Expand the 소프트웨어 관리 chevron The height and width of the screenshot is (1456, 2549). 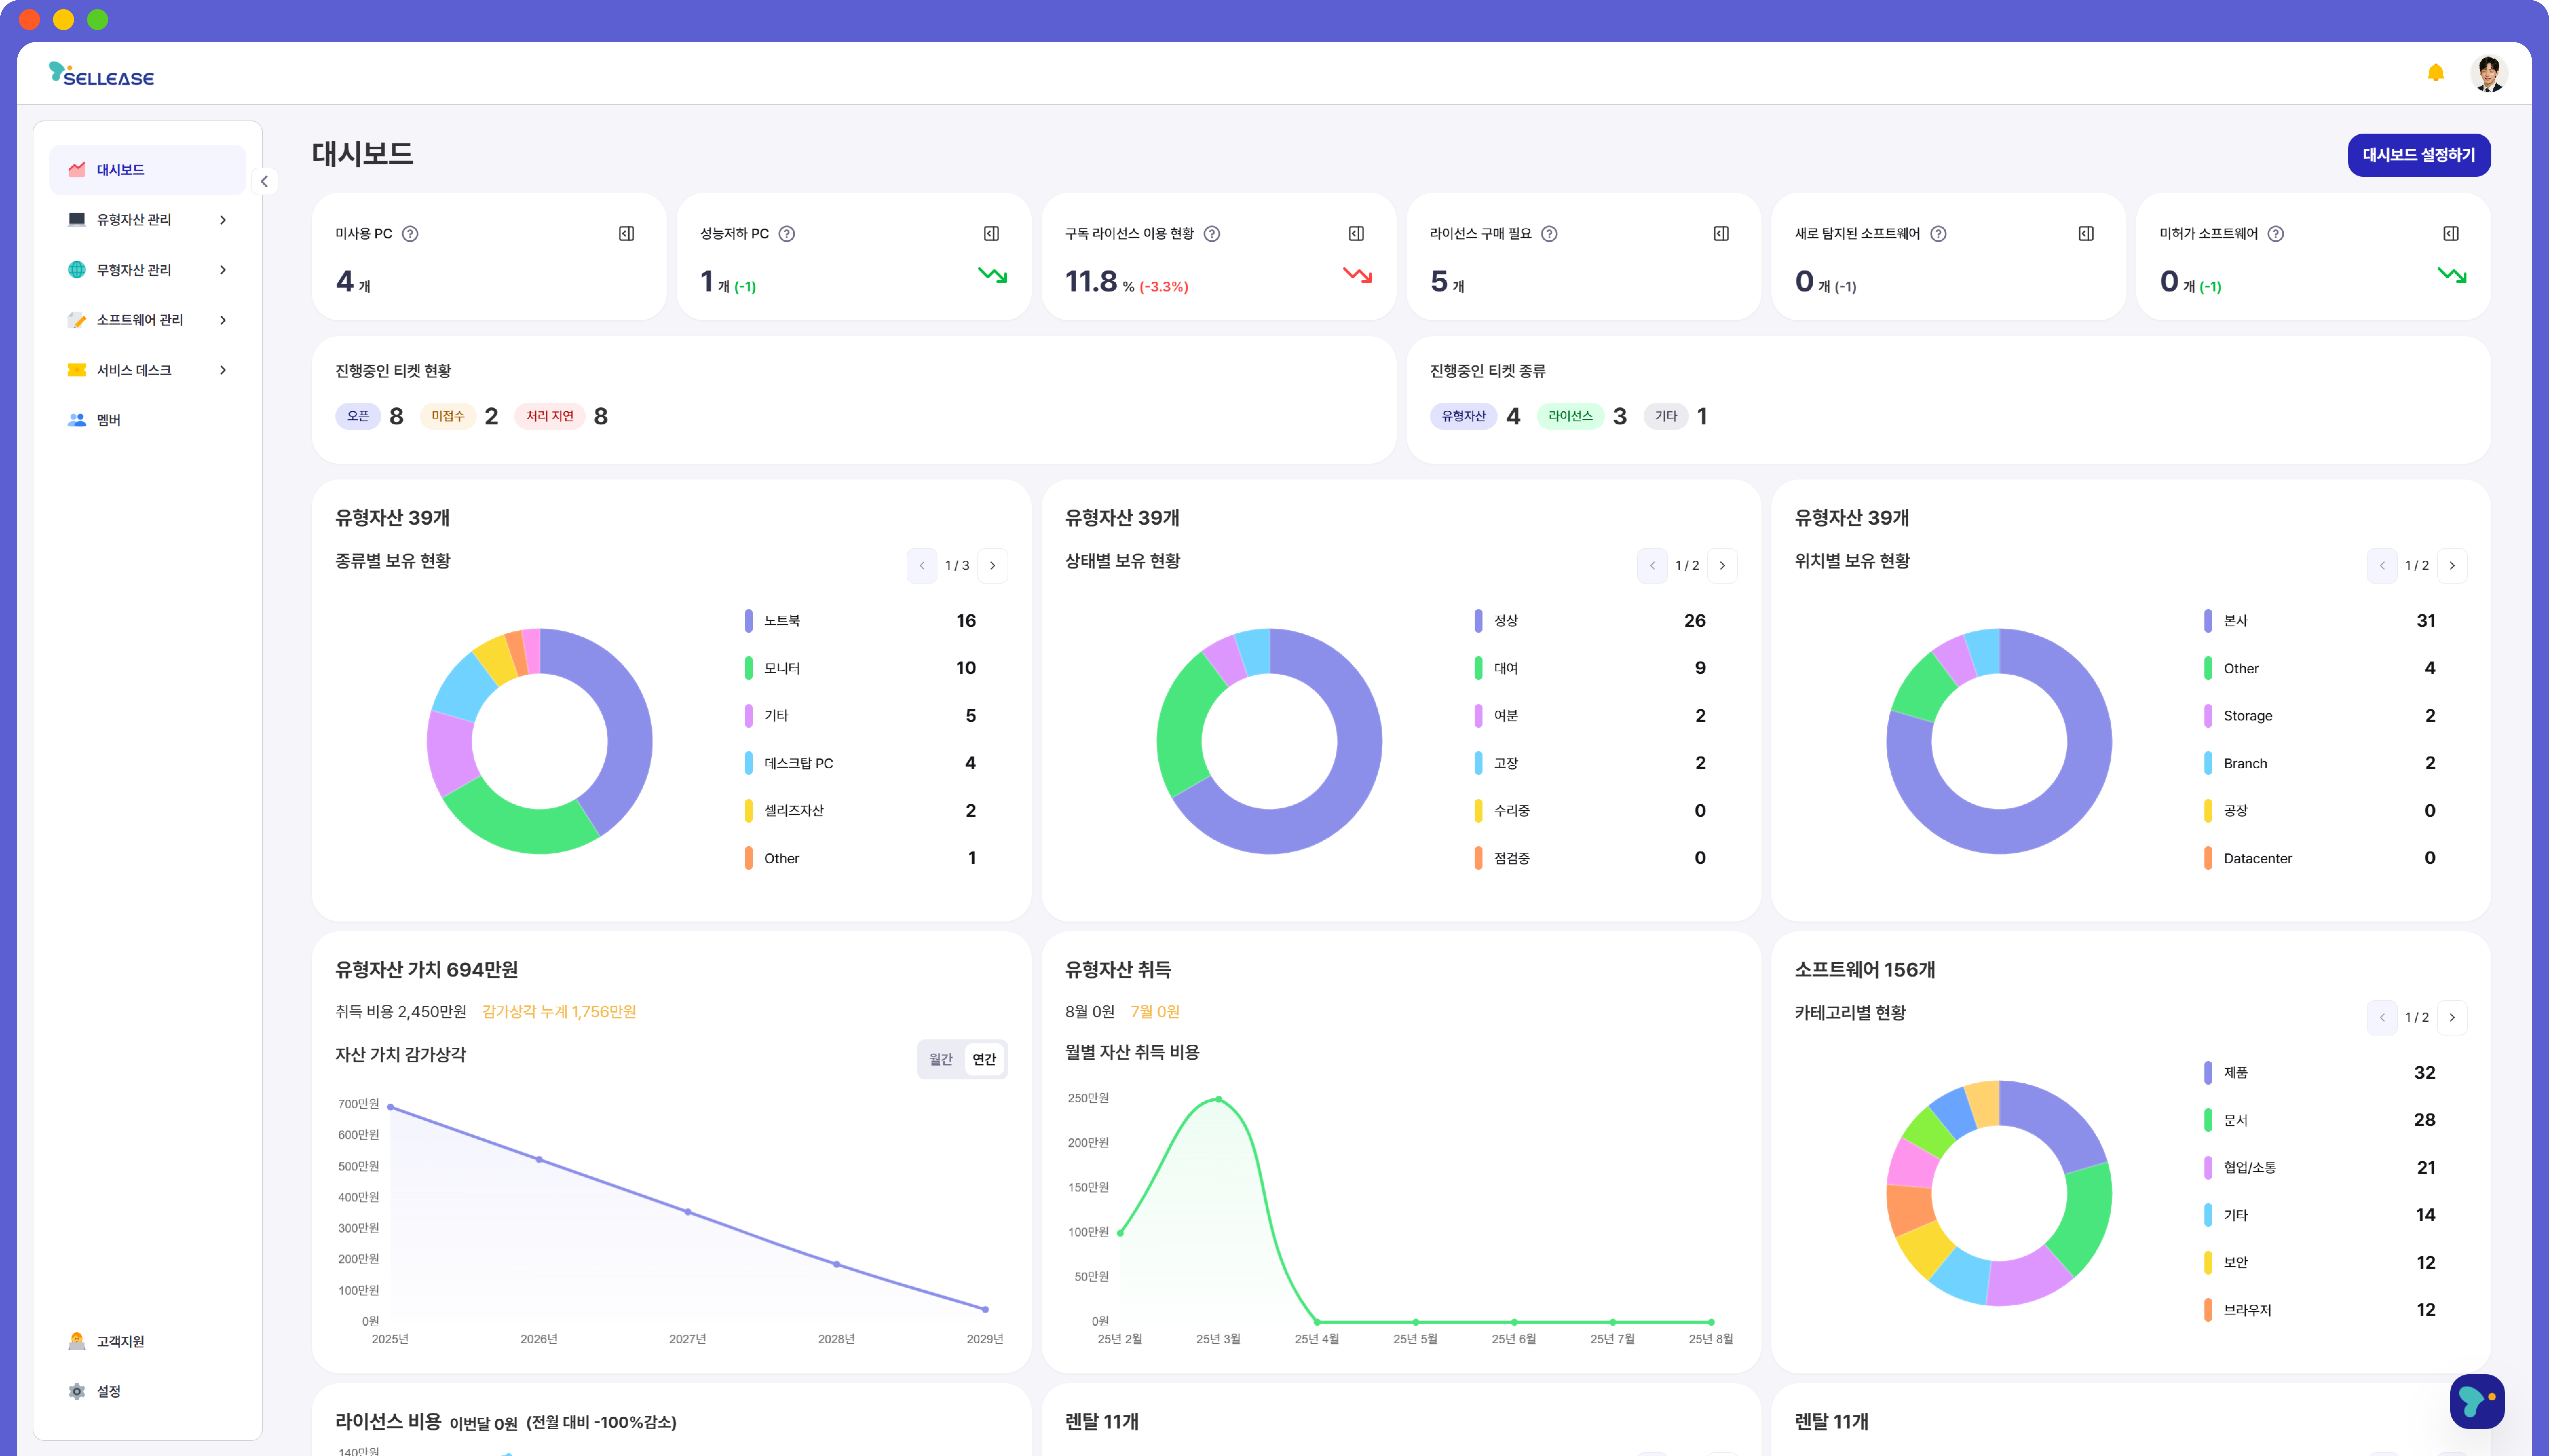coord(223,320)
